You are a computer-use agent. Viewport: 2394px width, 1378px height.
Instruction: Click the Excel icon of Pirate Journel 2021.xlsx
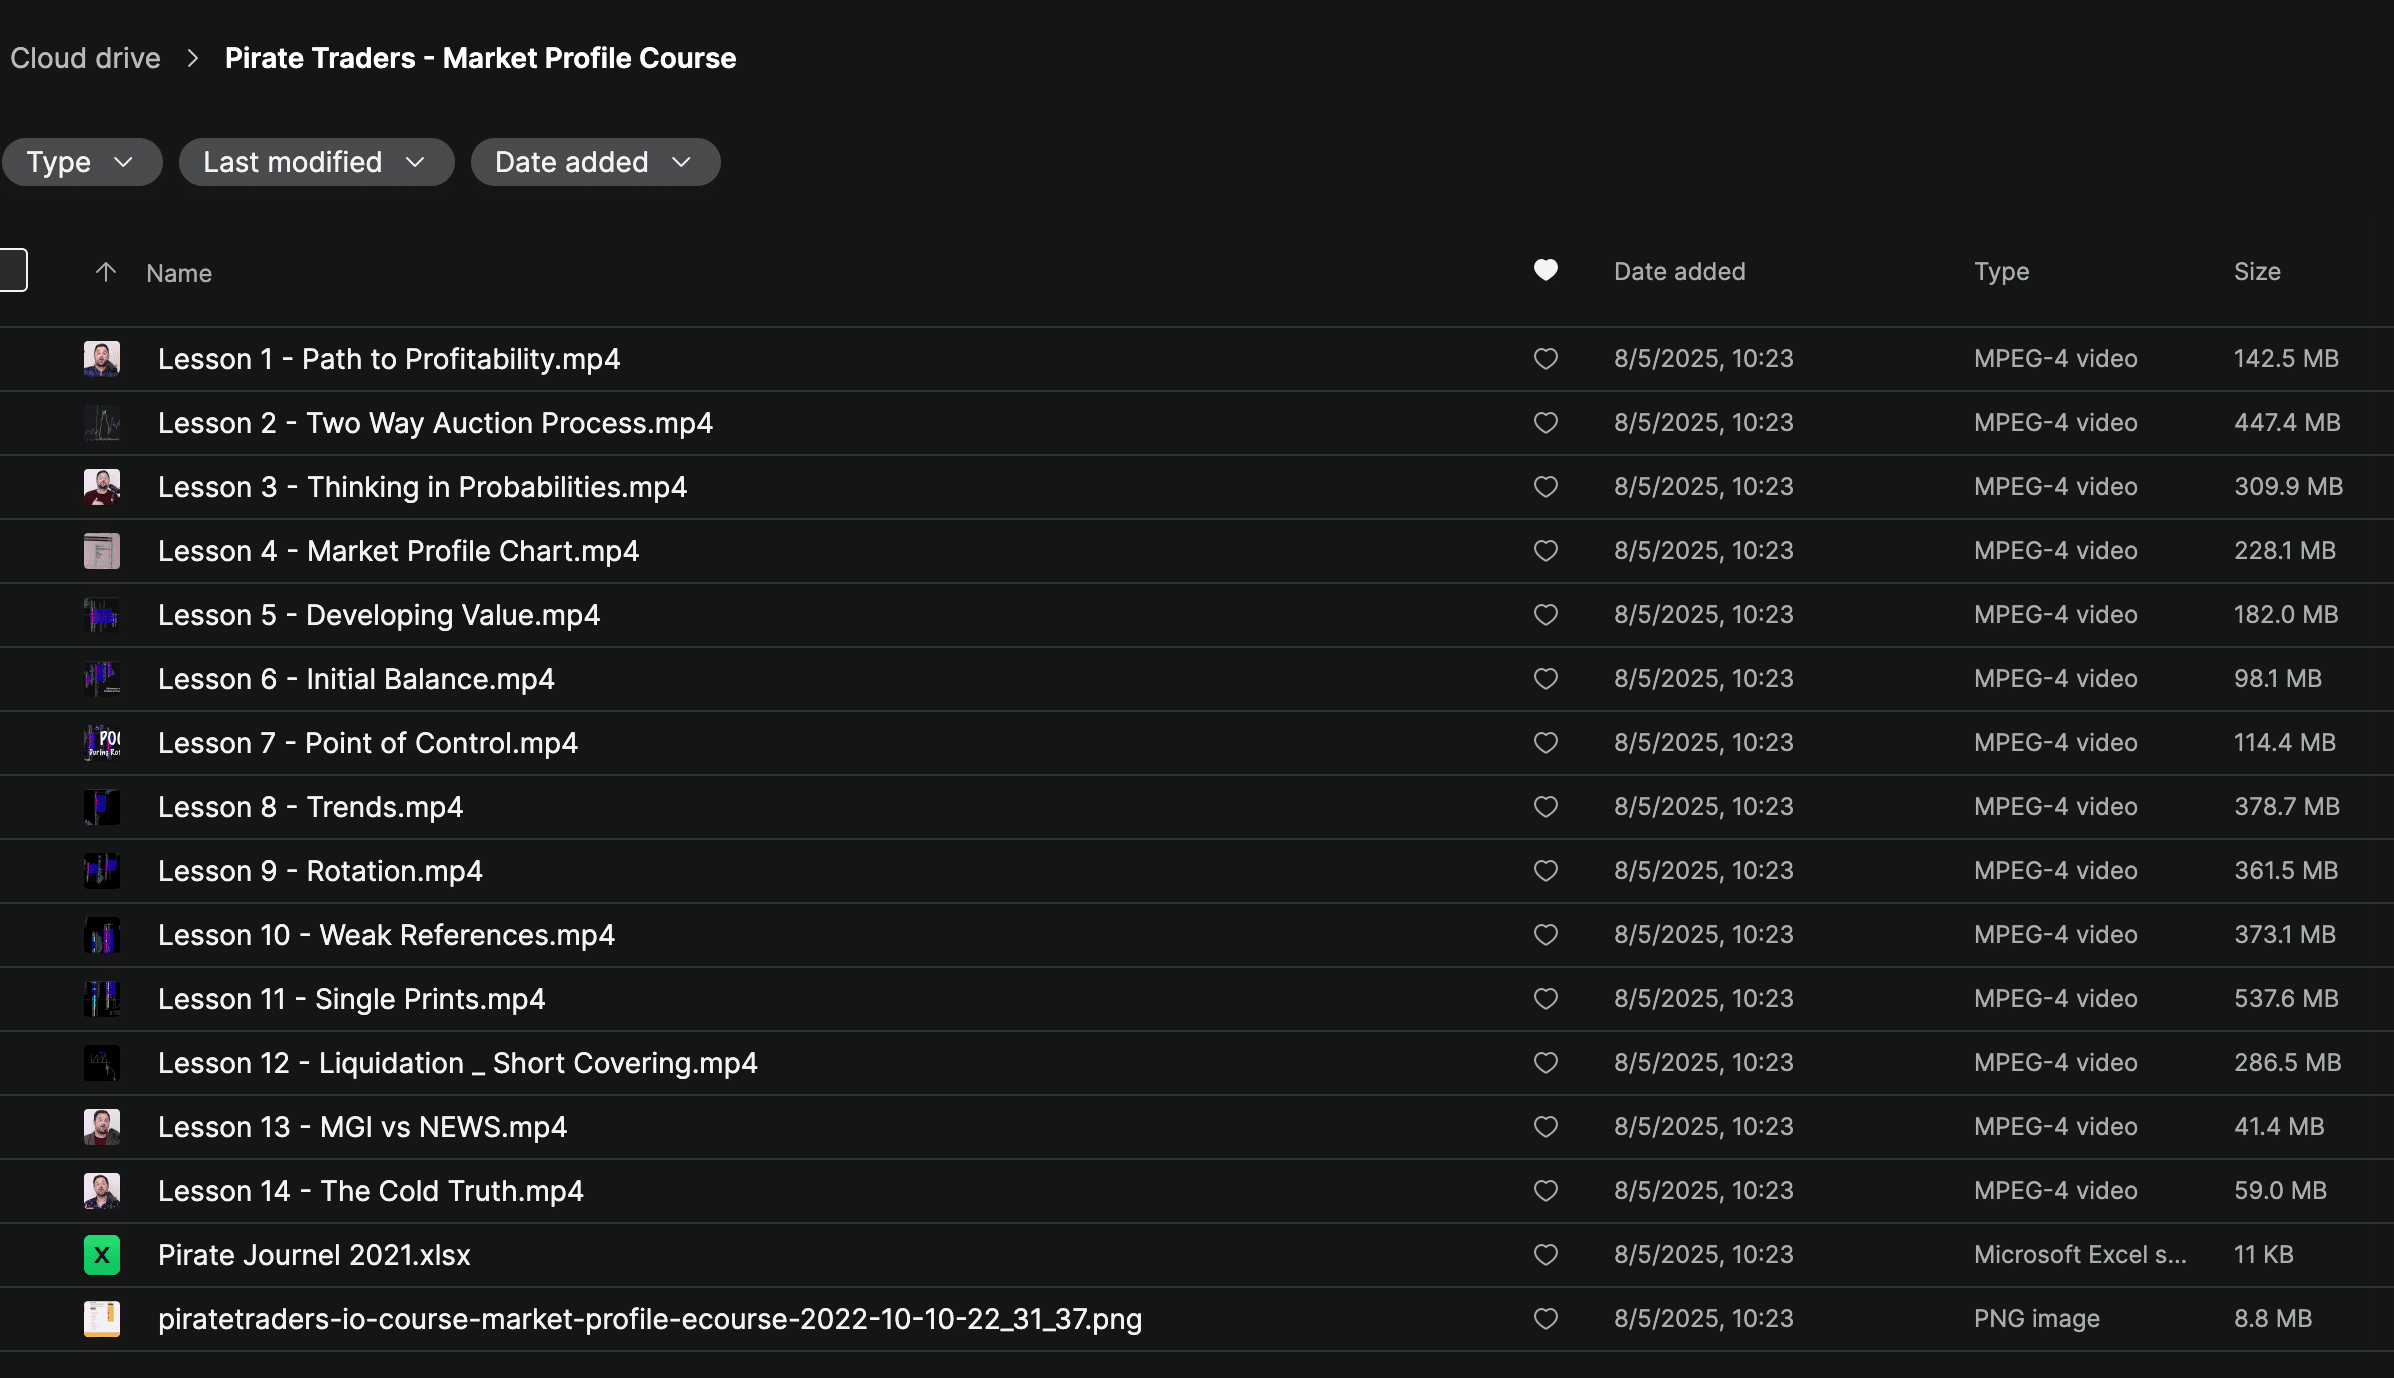pyautogui.click(x=101, y=1255)
